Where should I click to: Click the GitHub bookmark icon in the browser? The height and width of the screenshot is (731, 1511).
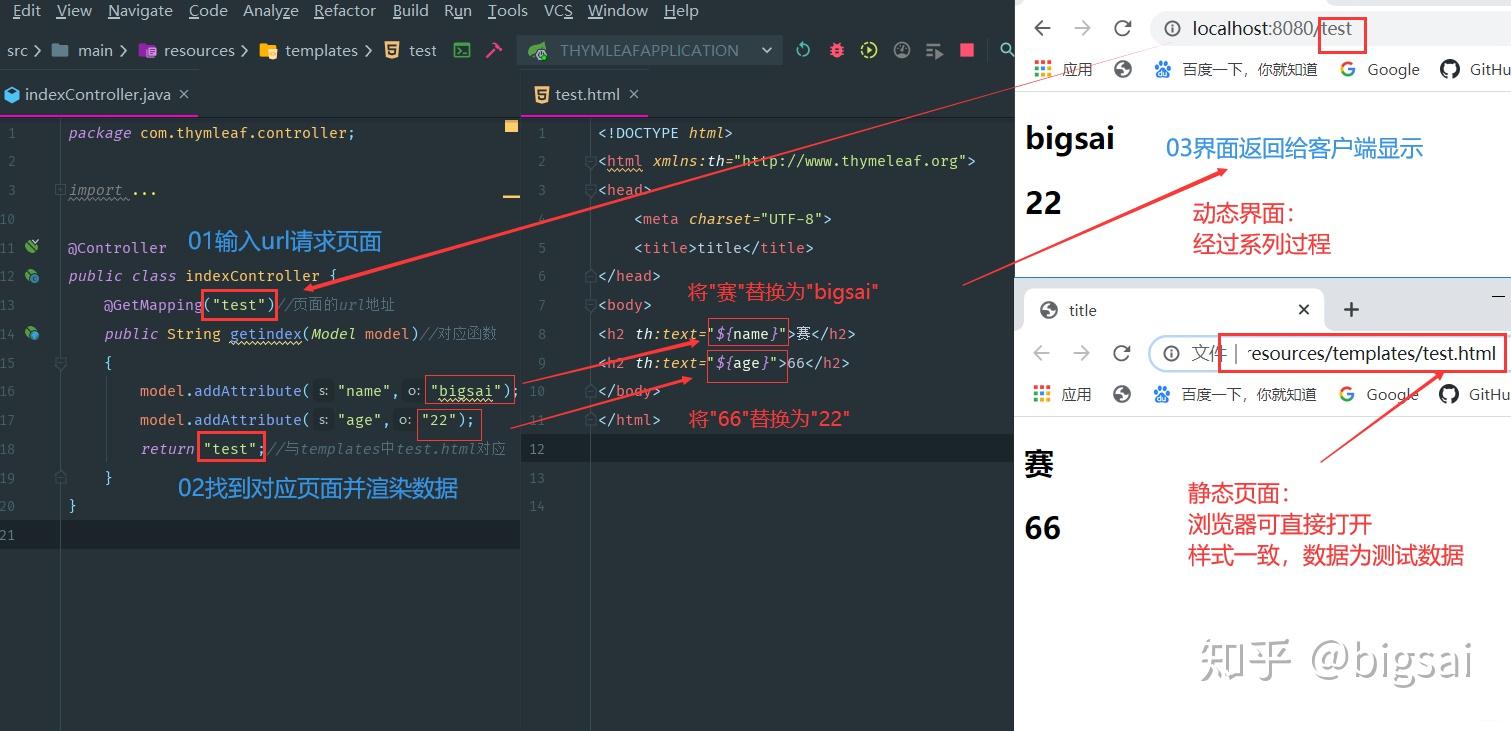pyautogui.click(x=1450, y=69)
